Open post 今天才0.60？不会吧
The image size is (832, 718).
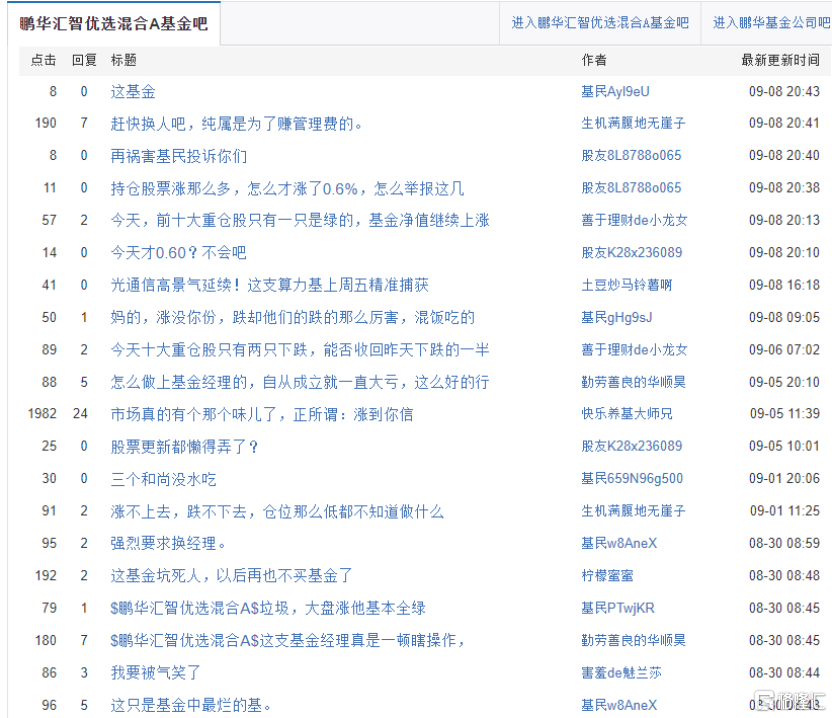click(178, 253)
